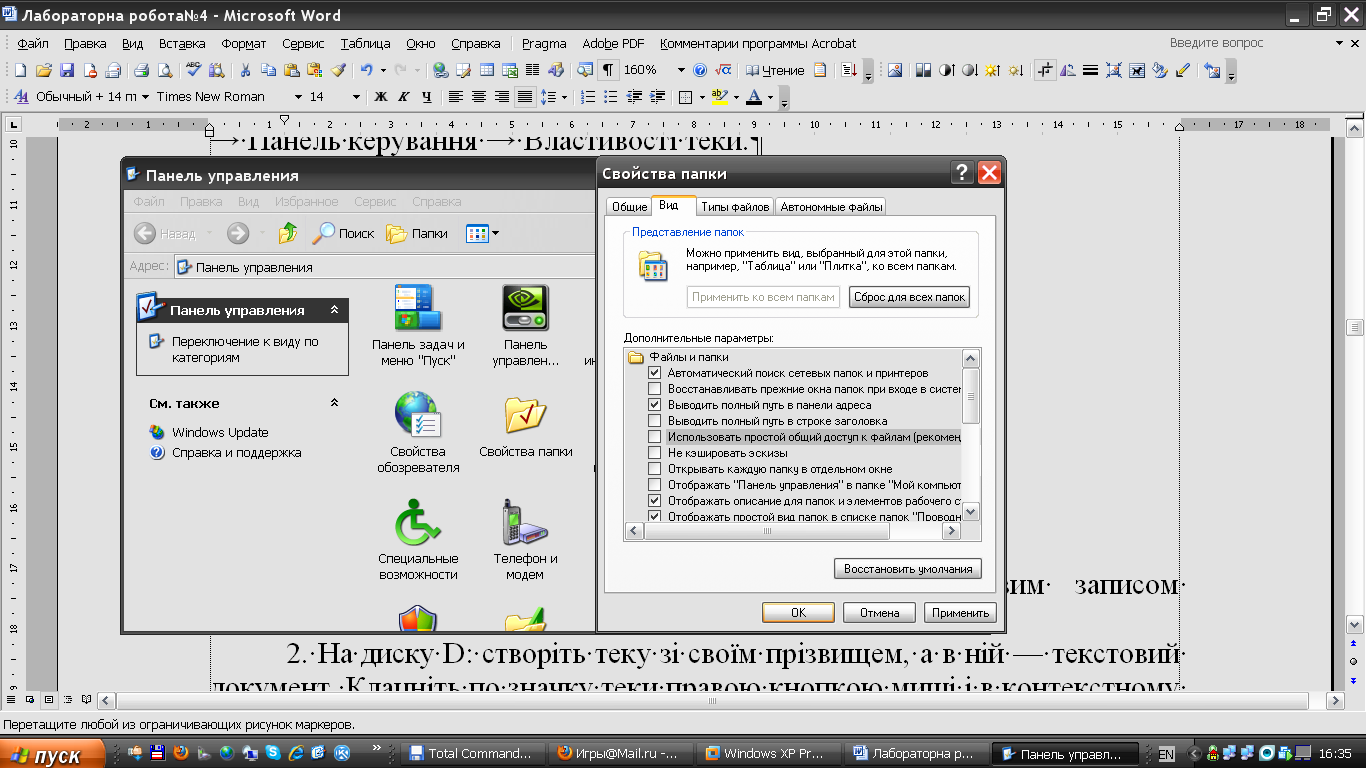Click OK in the Свойства папки dialog
Viewport: 1366px width, 768px height.
click(x=798, y=613)
